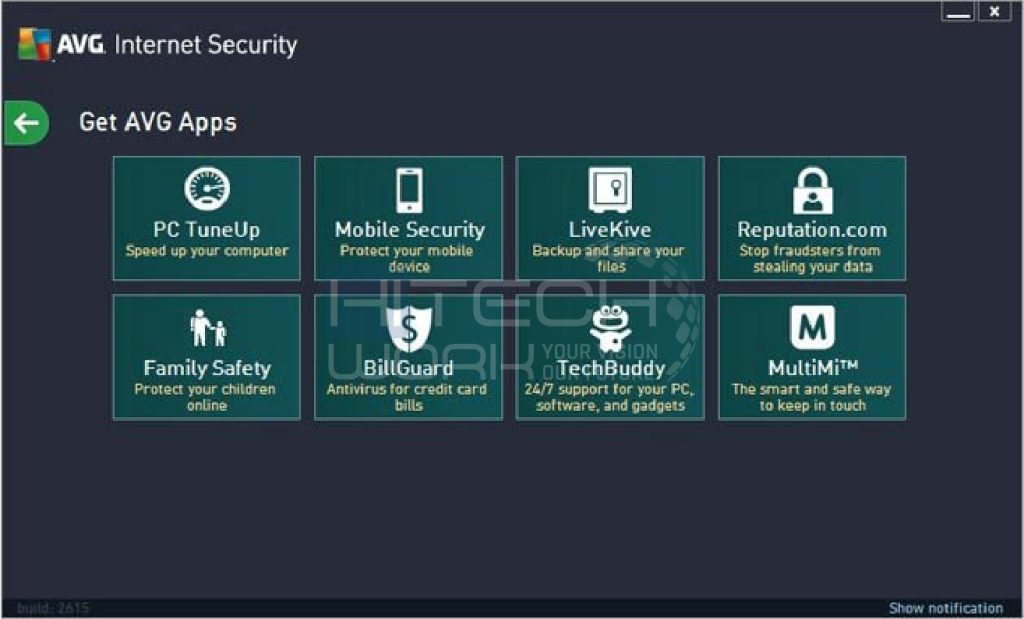Image resolution: width=1024 pixels, height=619 pixels.
Task: Click '24/7 support for your PC' description
Action: 610,398
